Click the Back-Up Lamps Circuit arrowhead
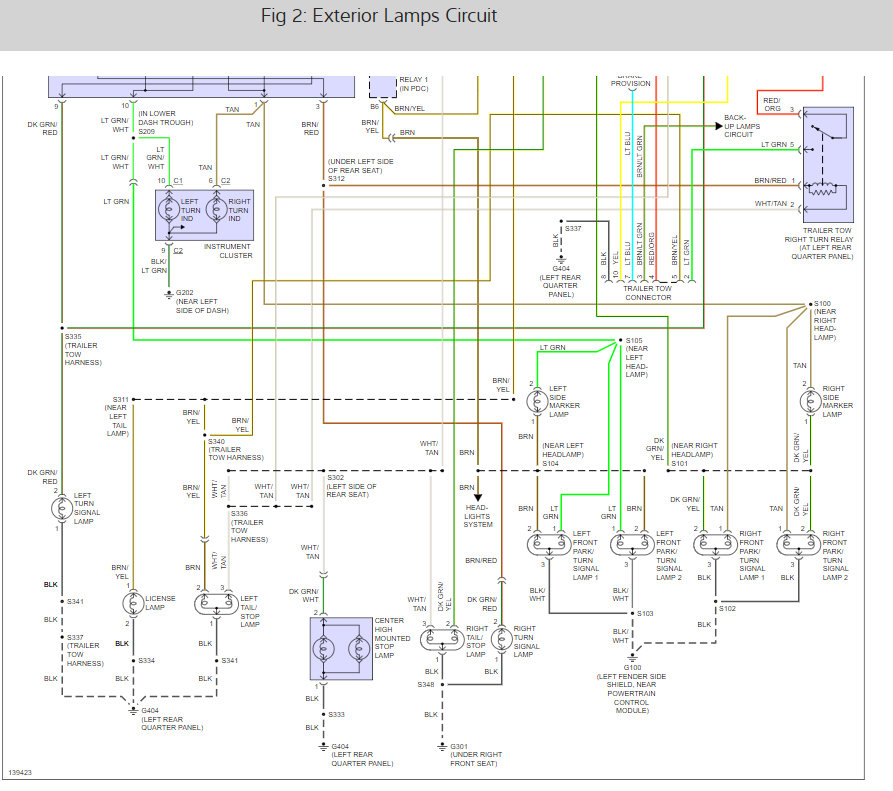The image size is (893, 791). [719, 126]
